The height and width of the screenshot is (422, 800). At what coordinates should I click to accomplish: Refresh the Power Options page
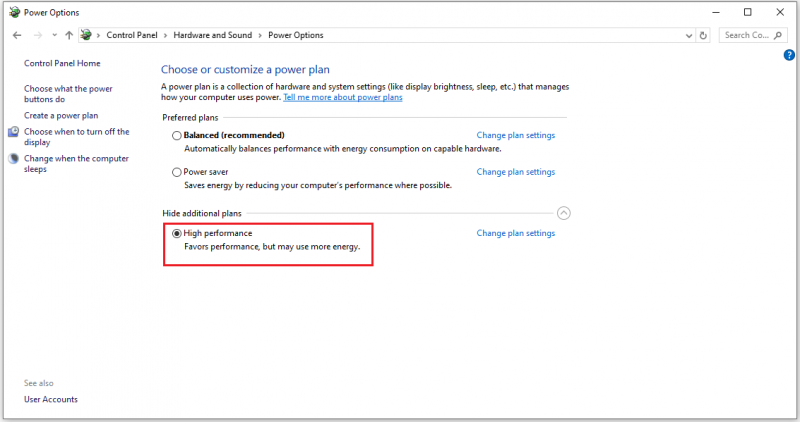tap(703, 35)
